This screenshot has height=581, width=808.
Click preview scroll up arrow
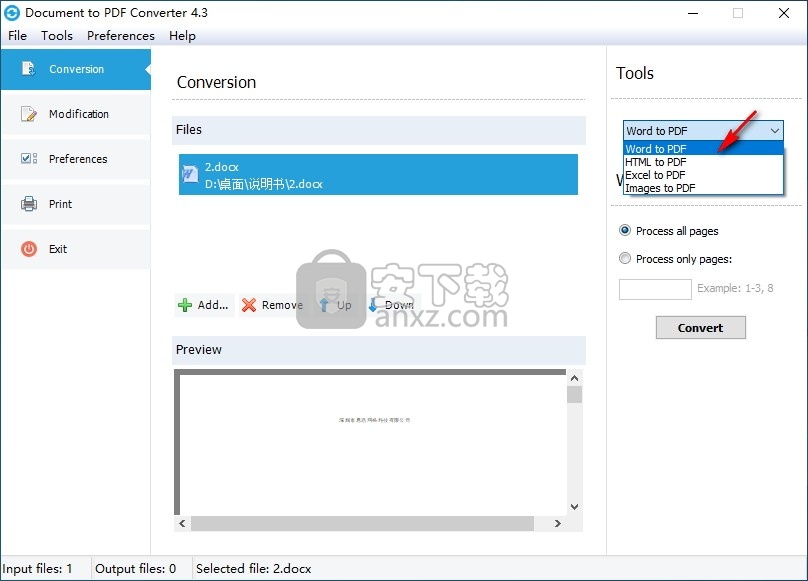575,378
